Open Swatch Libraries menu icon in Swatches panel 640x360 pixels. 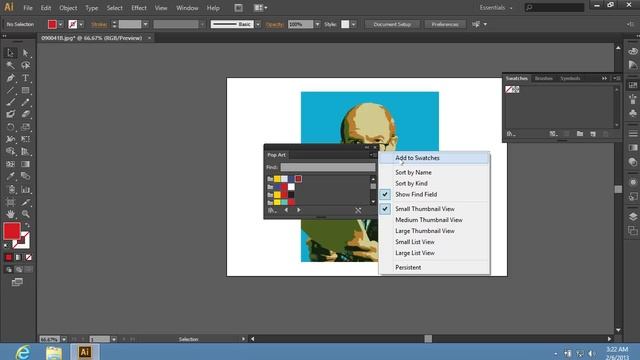[x=511, y=134]
